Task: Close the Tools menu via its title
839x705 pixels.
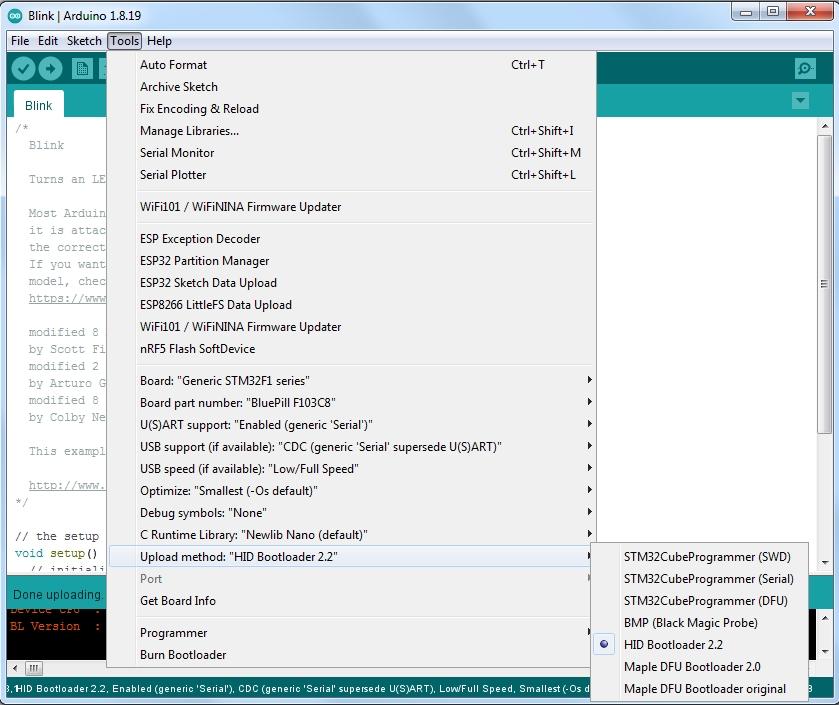Action: pos(125,41)
